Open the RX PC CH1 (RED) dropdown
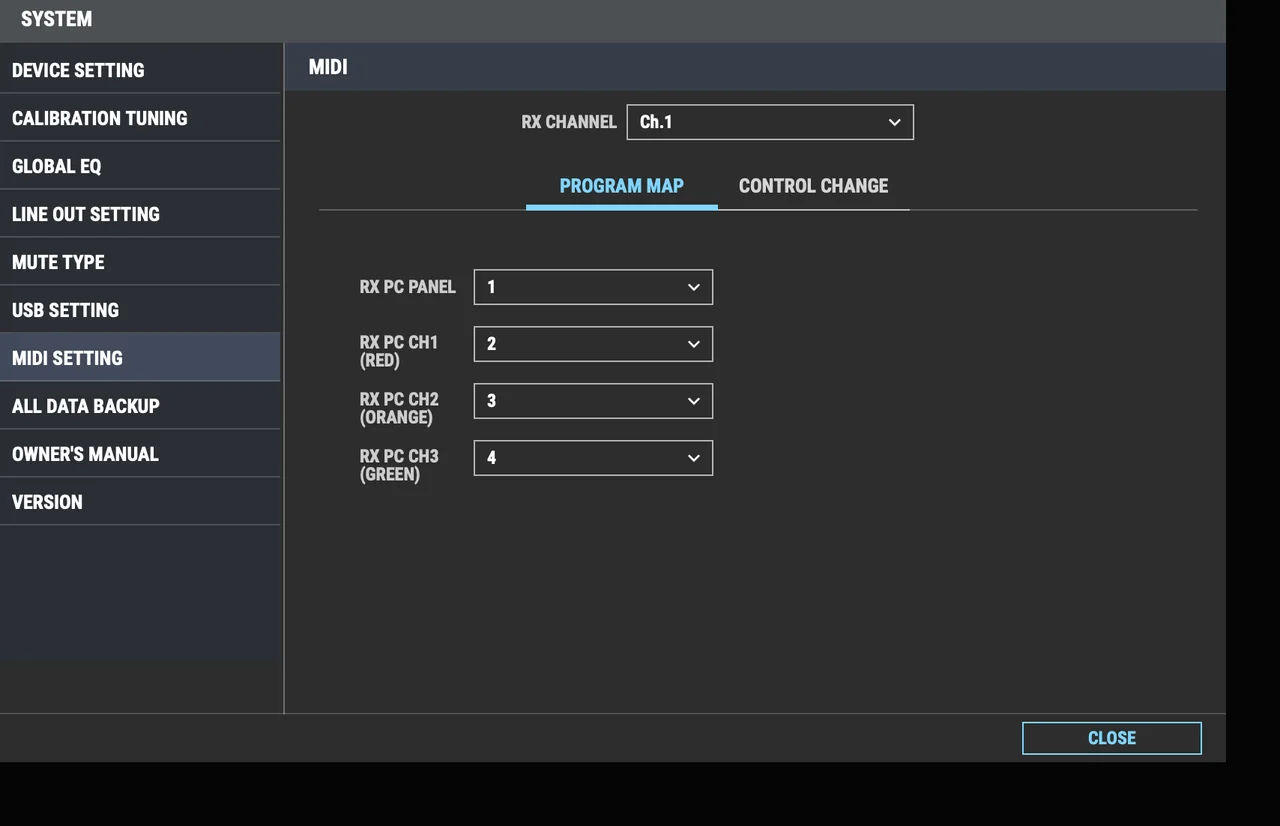The width and height of the screenshot is (1280, 826). 592,344
